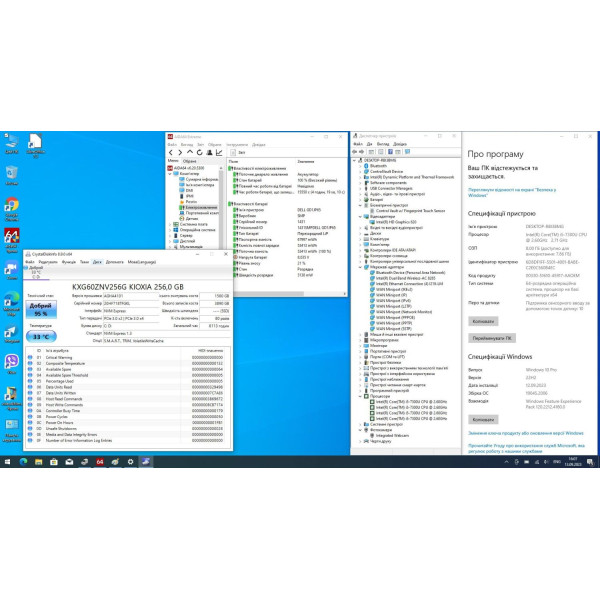Select Power On Hours SMART row

click(x=128, y=423)
